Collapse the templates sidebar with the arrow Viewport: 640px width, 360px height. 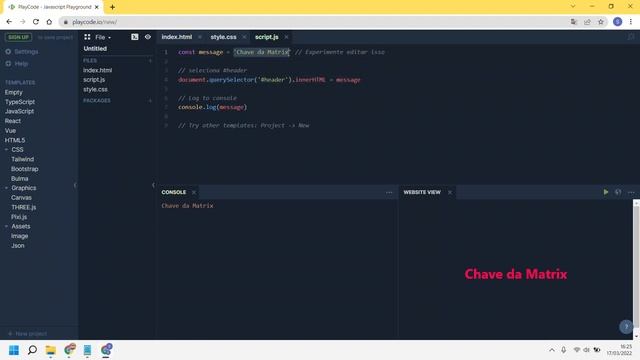tap(75, 185)
